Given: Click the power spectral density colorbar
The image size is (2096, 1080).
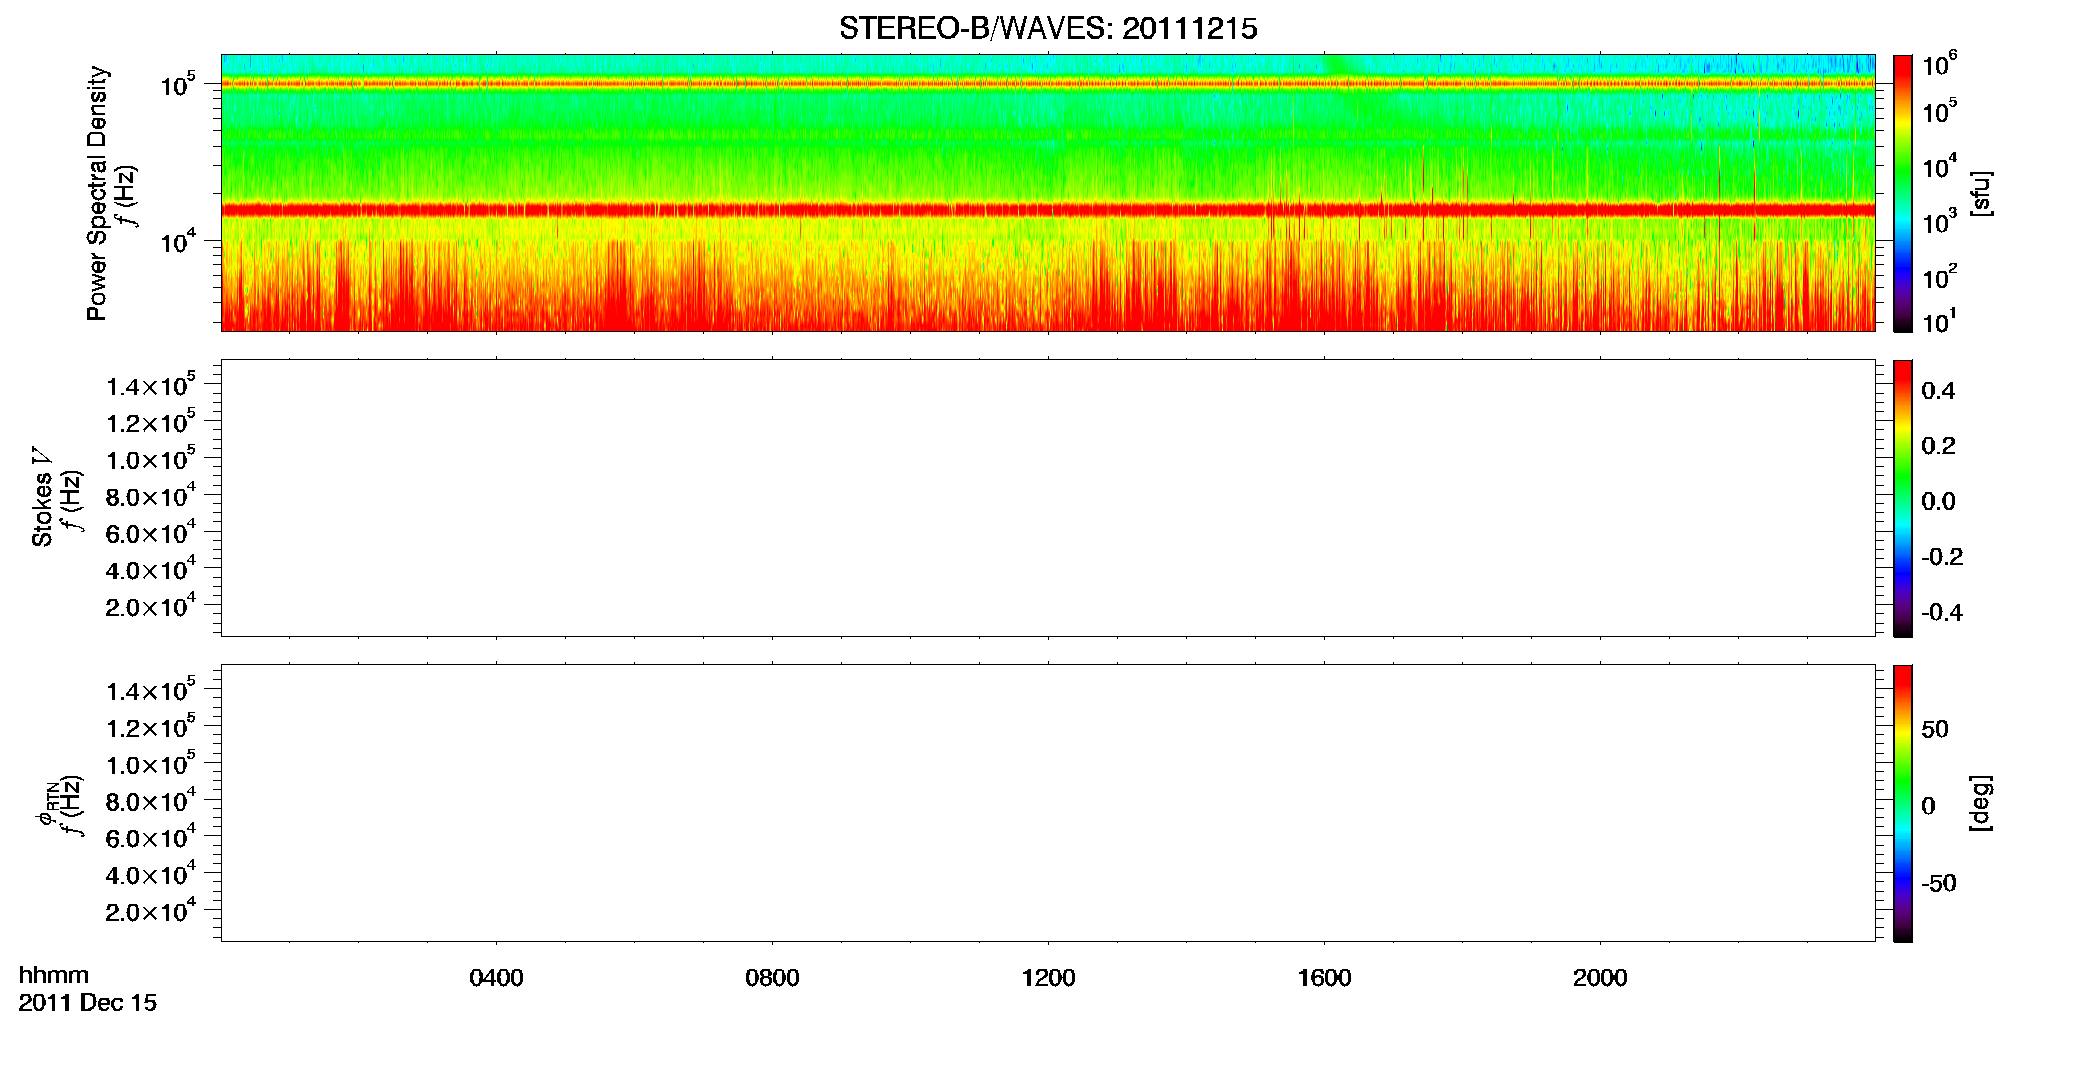Looking at the screenshot, I should tap(1903, 193).
